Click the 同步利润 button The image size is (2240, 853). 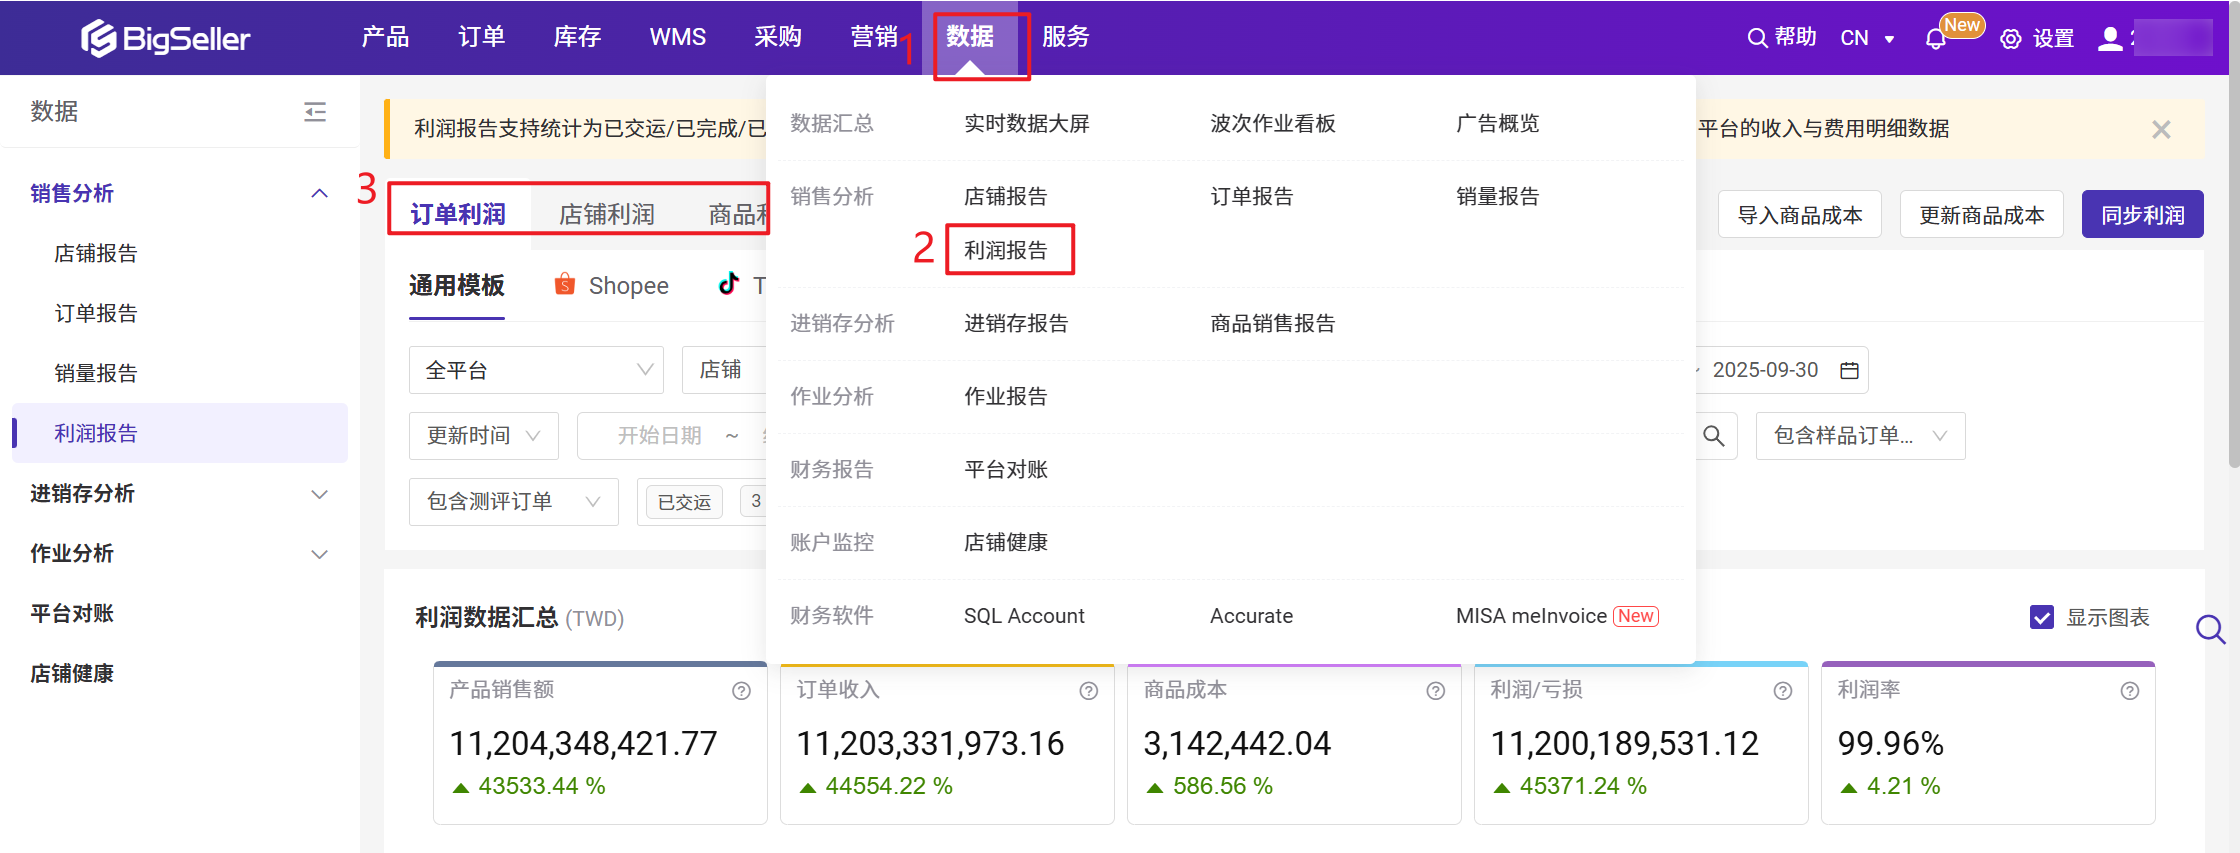pyautogui.click(x=2142, y=215)
